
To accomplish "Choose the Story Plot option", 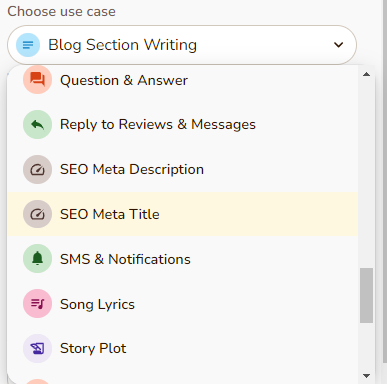I will point(183,348).
